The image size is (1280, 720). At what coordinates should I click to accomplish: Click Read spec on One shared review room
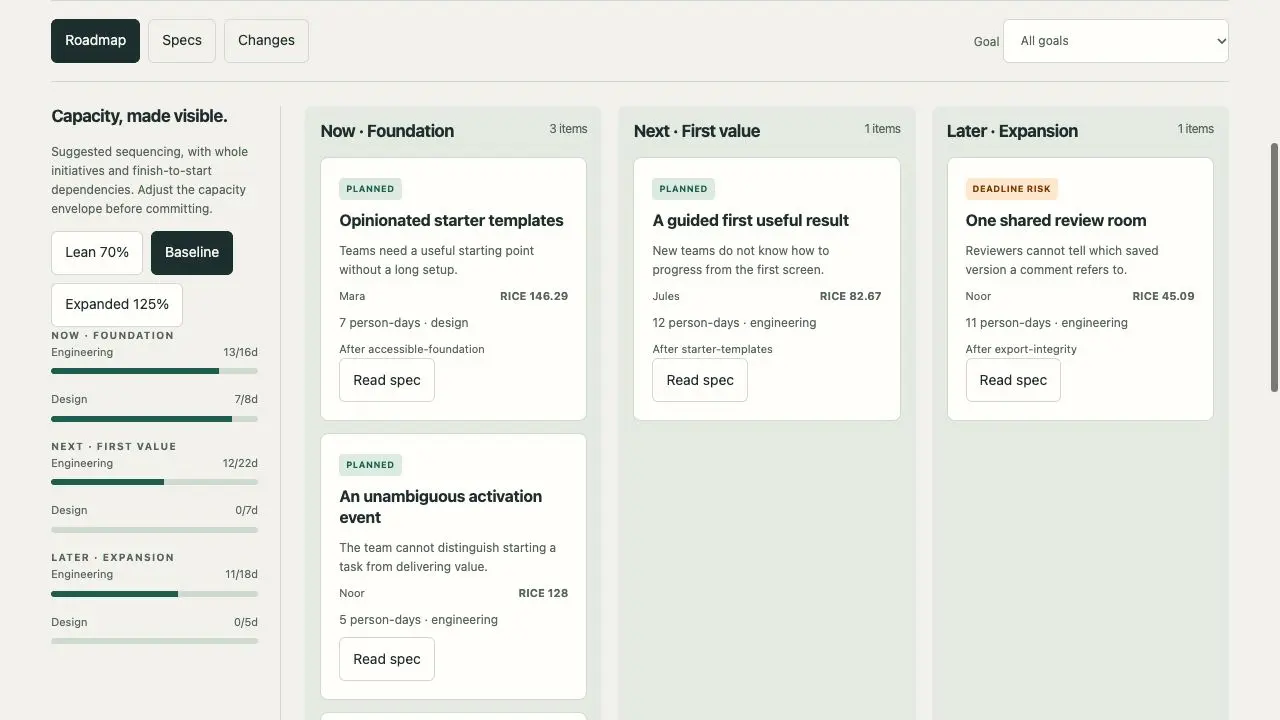click(x=1013, y=380)
